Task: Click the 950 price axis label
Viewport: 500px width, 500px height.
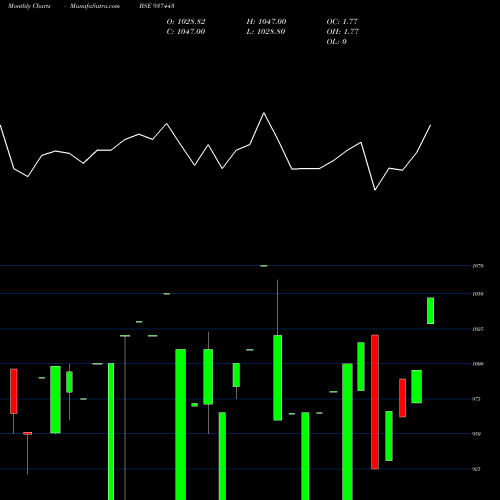Action: coord(477,434)
